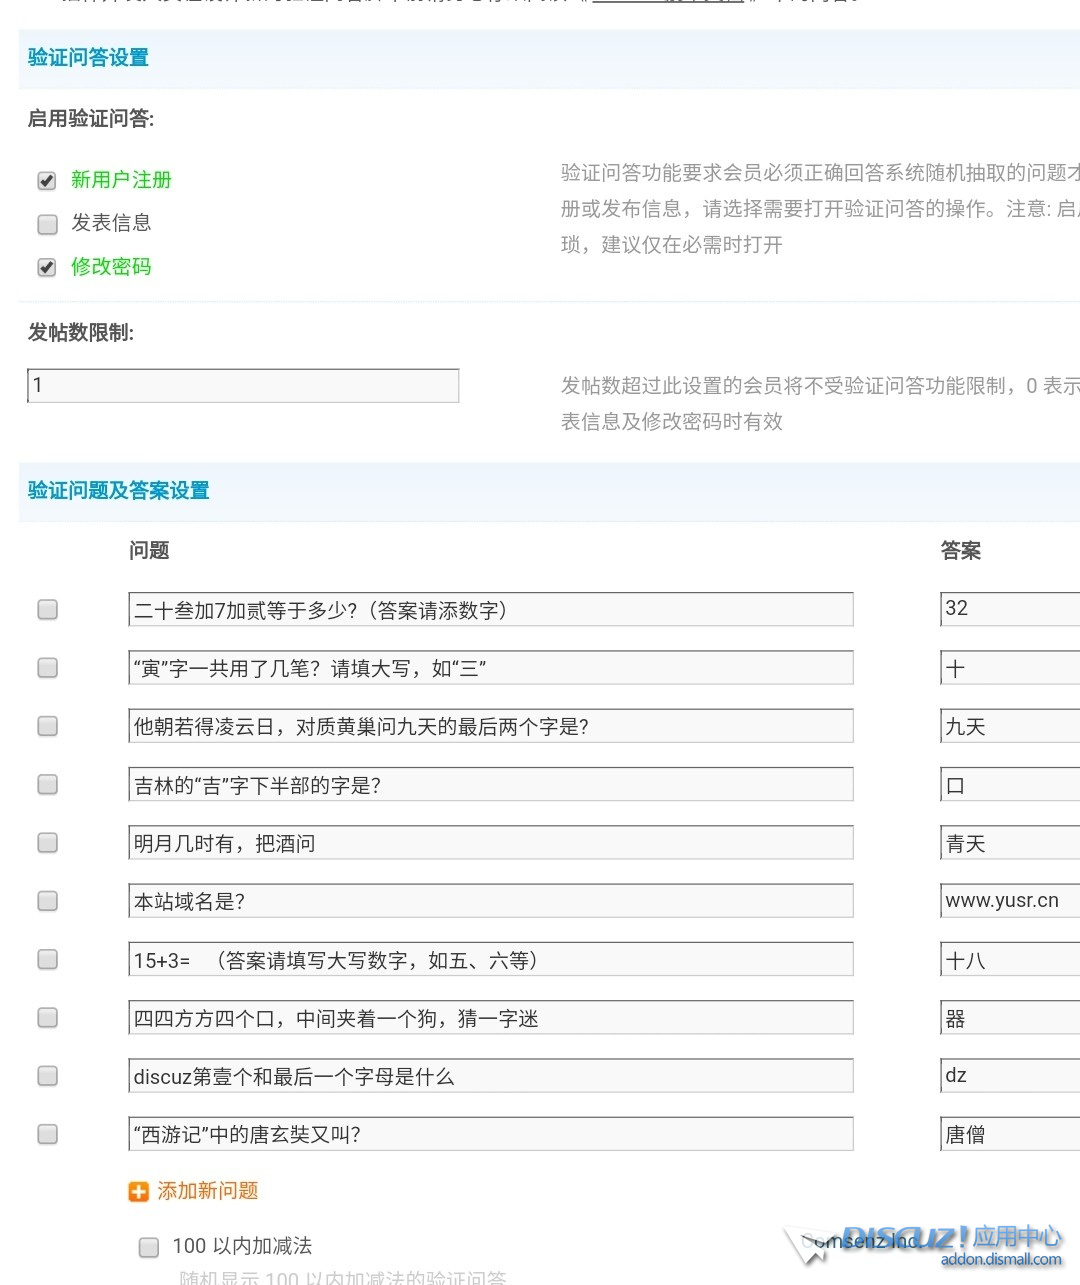This screenshot has height=1285, width=1080.
Task: Click the Discuz 应用中心 logo
Action: pos(950,1237)
